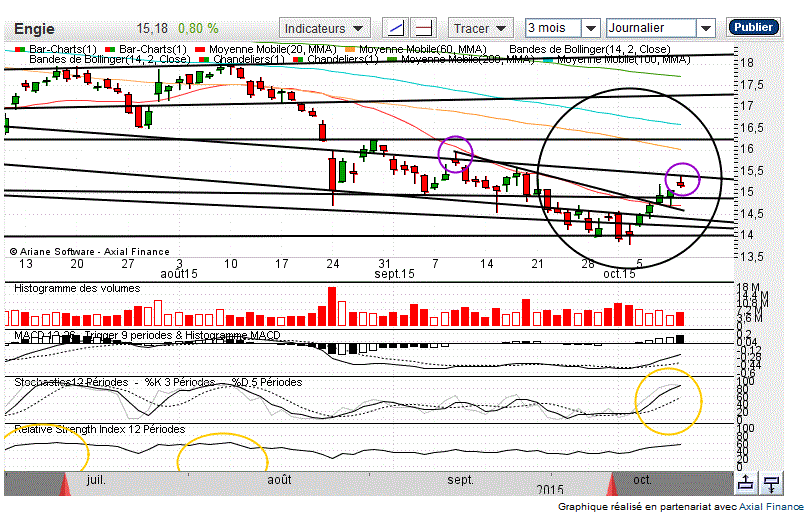Click the sept.15 date axis label
Image resolution: width=807 pixels, height=528 pixels.
(x=394, y=274)
